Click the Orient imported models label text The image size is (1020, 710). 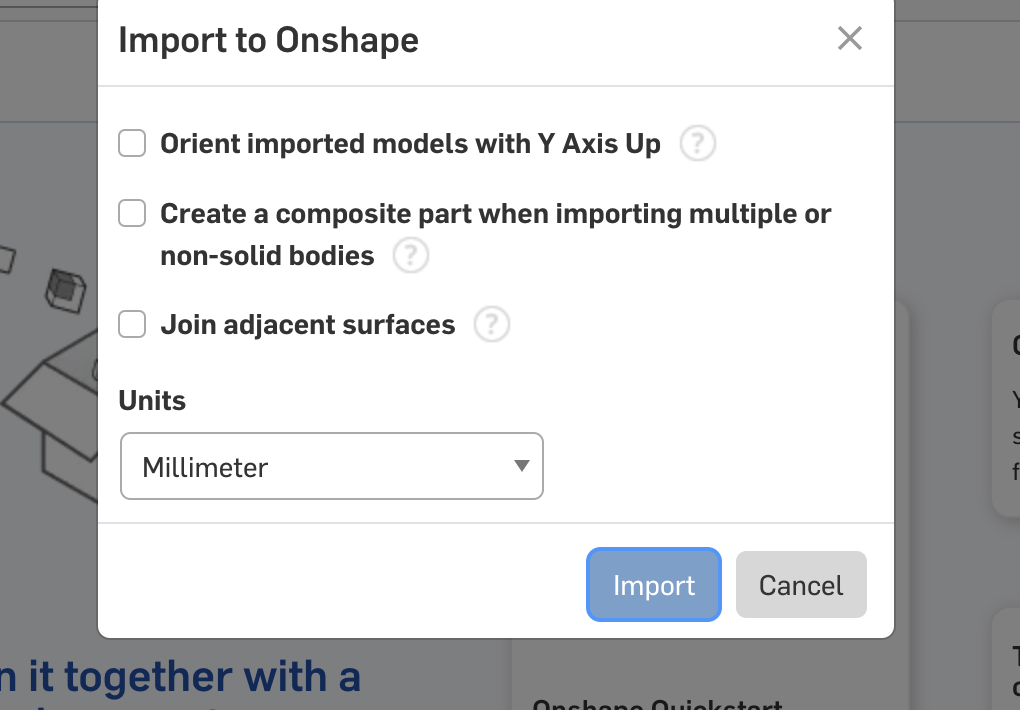pyautogui.click(x=410, y=144)
